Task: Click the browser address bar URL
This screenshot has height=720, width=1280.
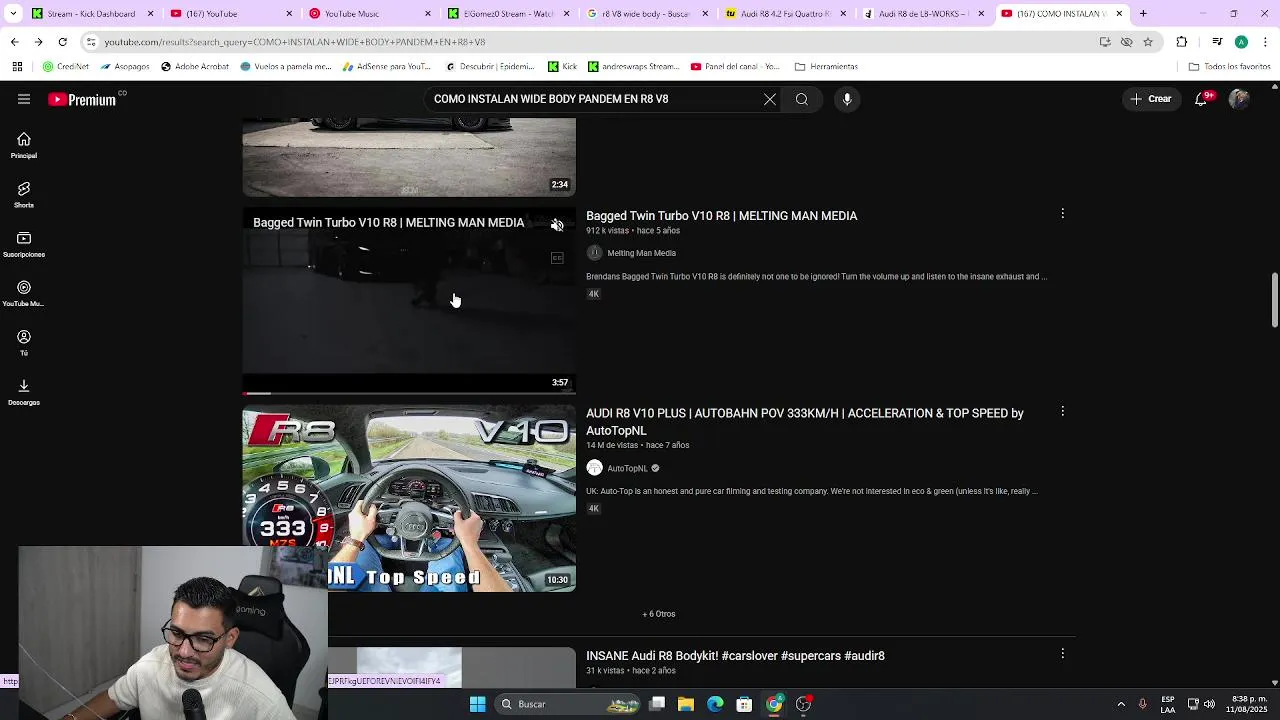Action: pyautogui.click(x=295, y=42)
